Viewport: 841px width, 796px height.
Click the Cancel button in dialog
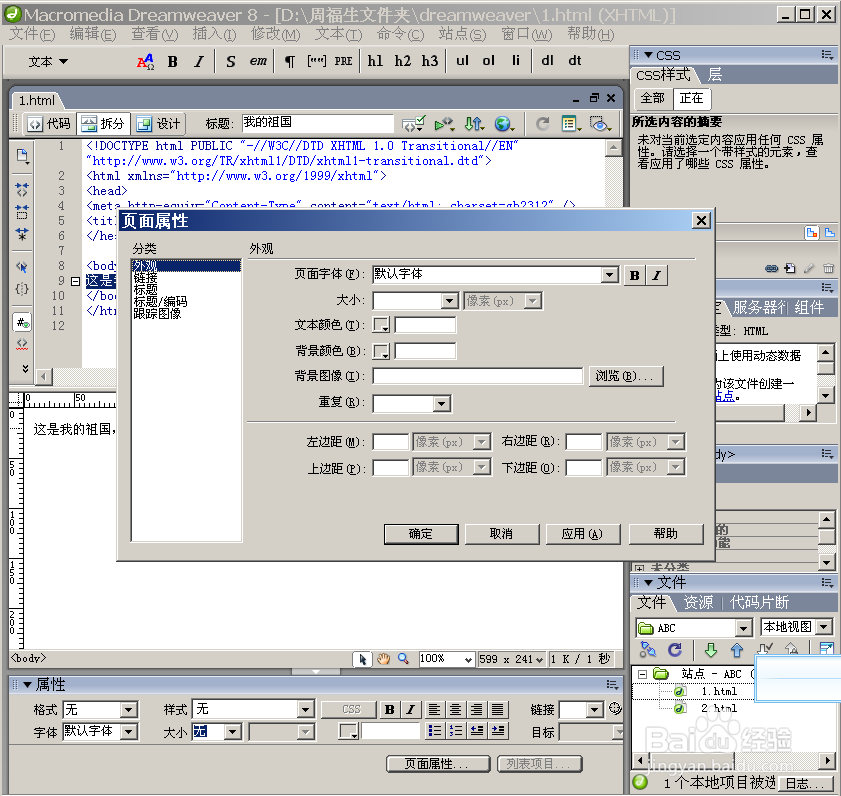tap(501, 534)
